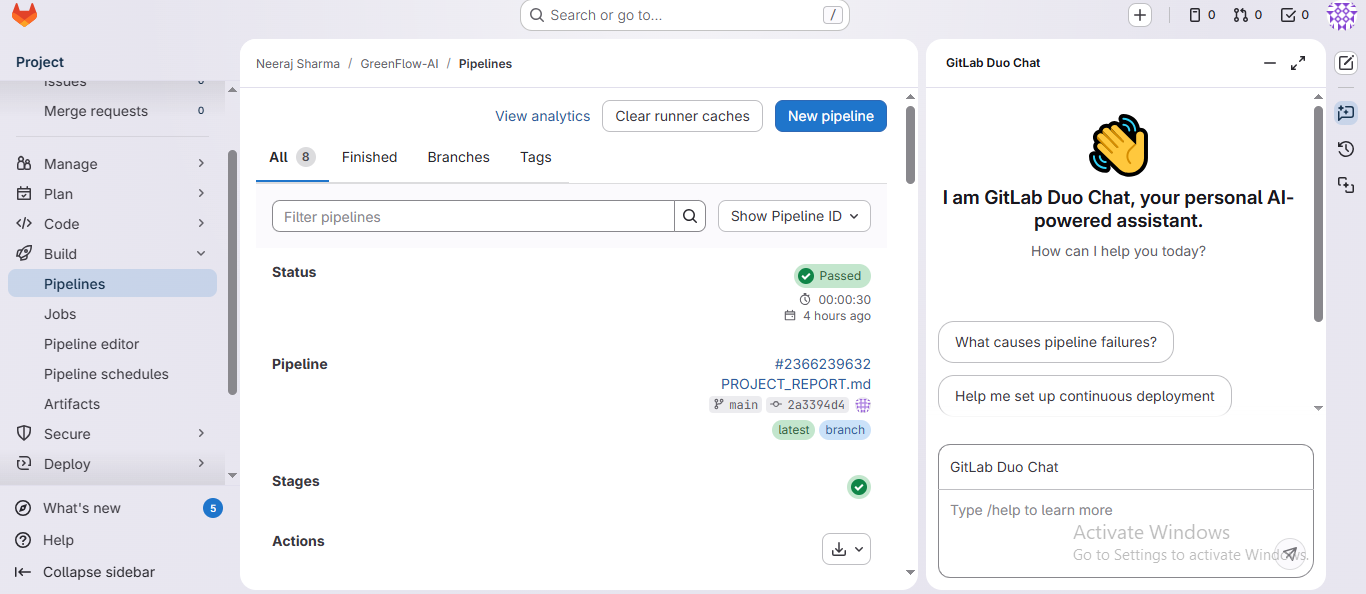
Task: Click the What causes pipeline failures suggestion
Action: (1056, 342)
